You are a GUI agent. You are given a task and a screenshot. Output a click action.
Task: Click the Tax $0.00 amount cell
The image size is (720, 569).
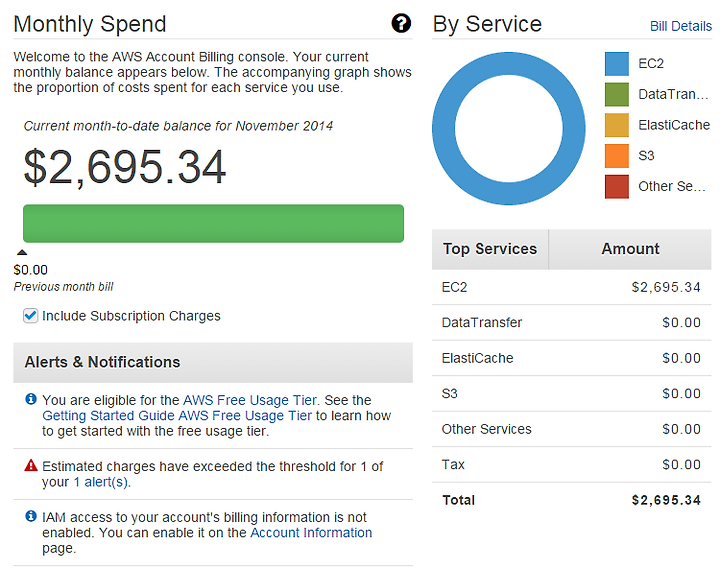point(681,464)
